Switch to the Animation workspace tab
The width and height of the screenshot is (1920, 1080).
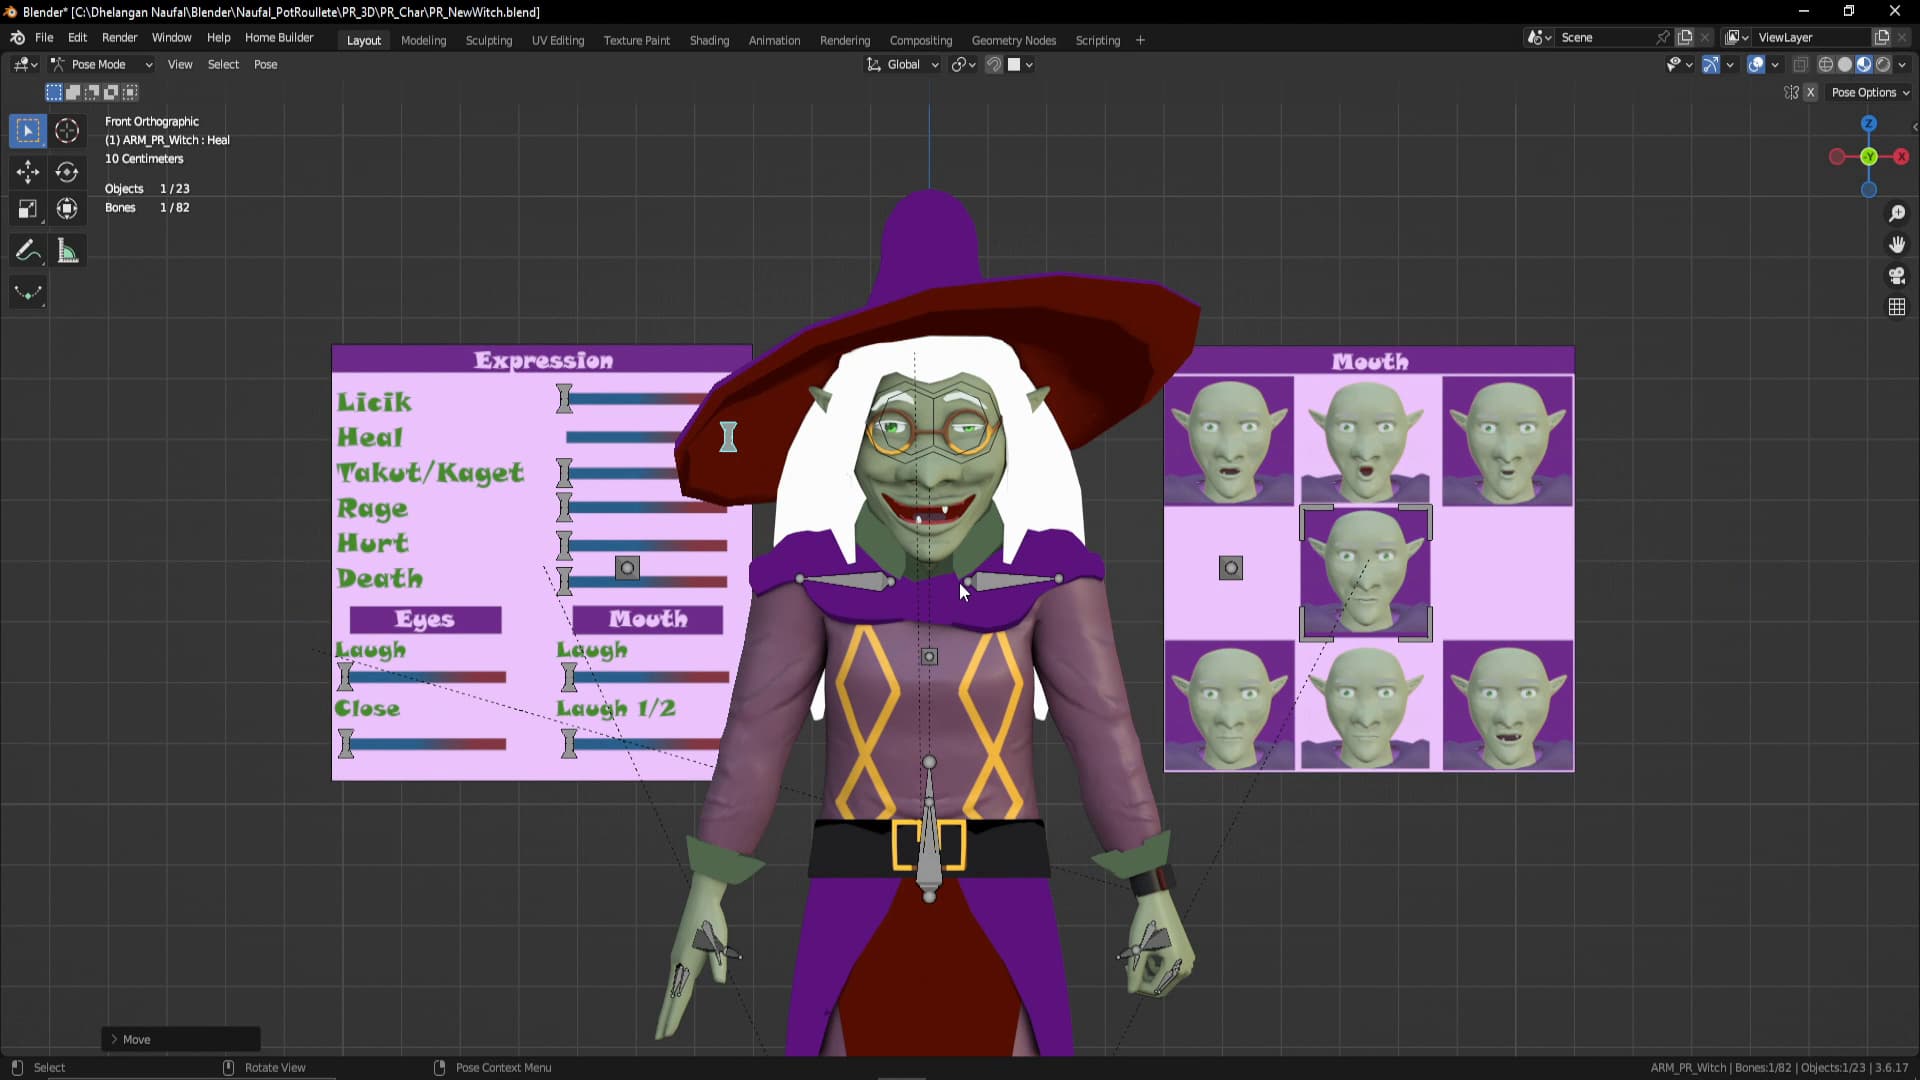coord(774,40)
